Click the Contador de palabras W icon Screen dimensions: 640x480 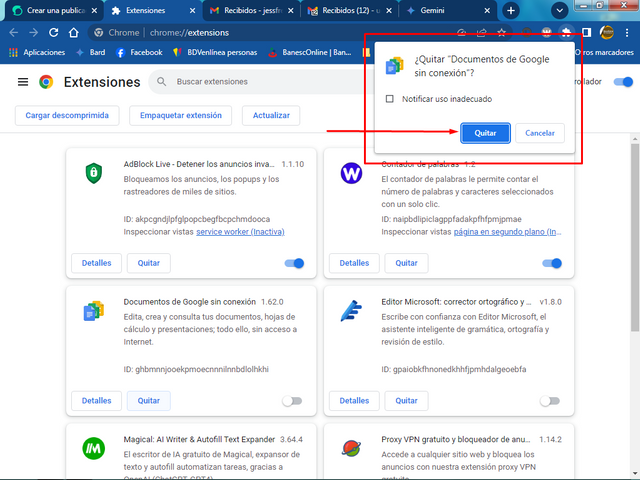pyautogui.click(x=351, y=173)
